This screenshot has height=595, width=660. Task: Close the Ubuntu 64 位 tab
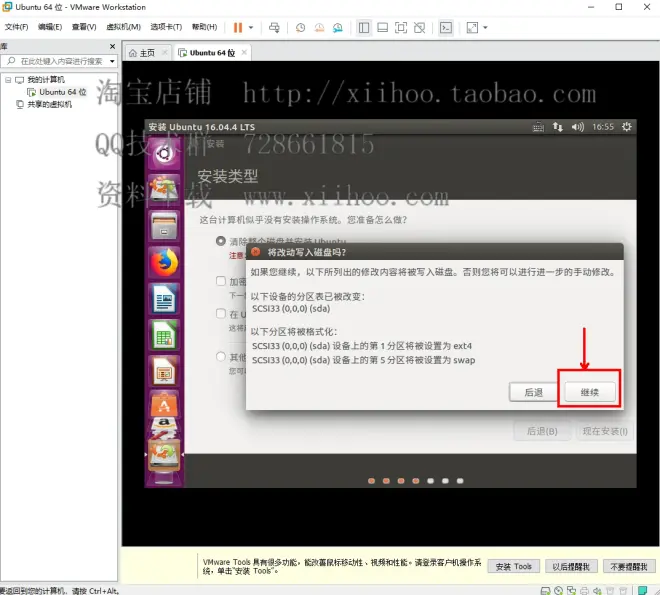244,53
